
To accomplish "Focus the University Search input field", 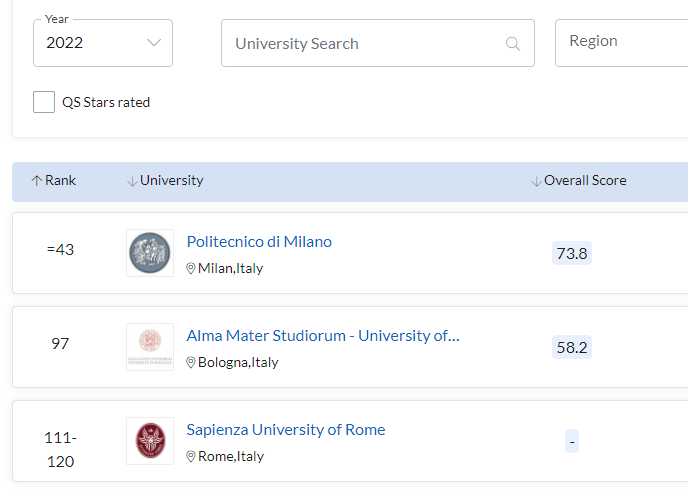I will click(365, 44).
